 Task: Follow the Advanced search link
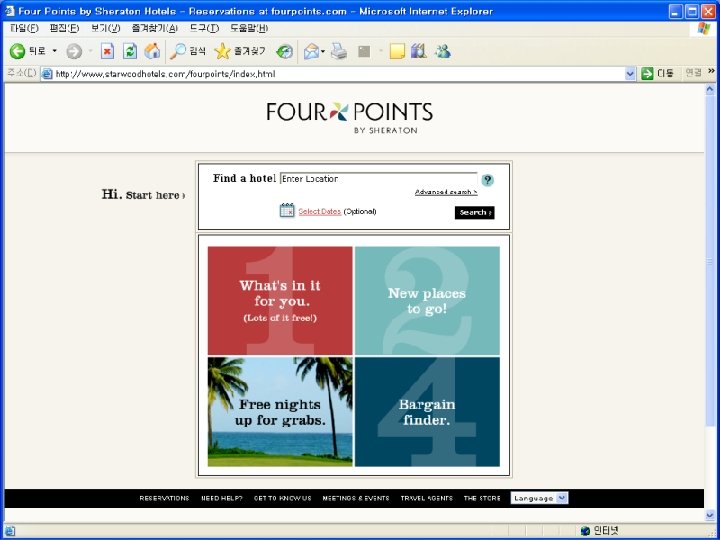coord(446,192)
